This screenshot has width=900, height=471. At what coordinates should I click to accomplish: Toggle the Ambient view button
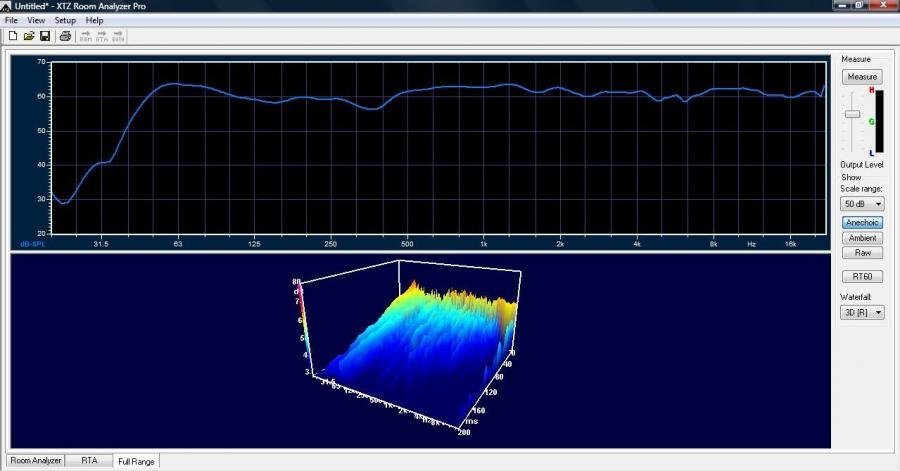pyautogui.click(x=862, y=238)
